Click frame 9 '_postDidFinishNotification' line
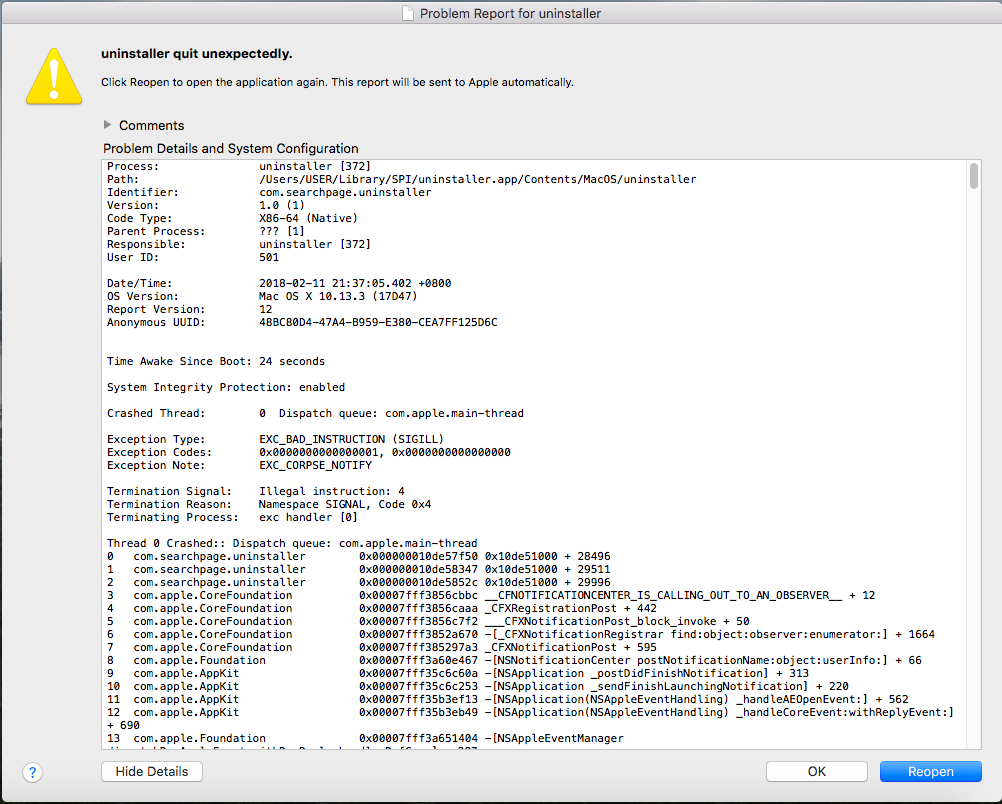Image resolution: width=1002 pixels, height=804 pixels. (458, 673)
